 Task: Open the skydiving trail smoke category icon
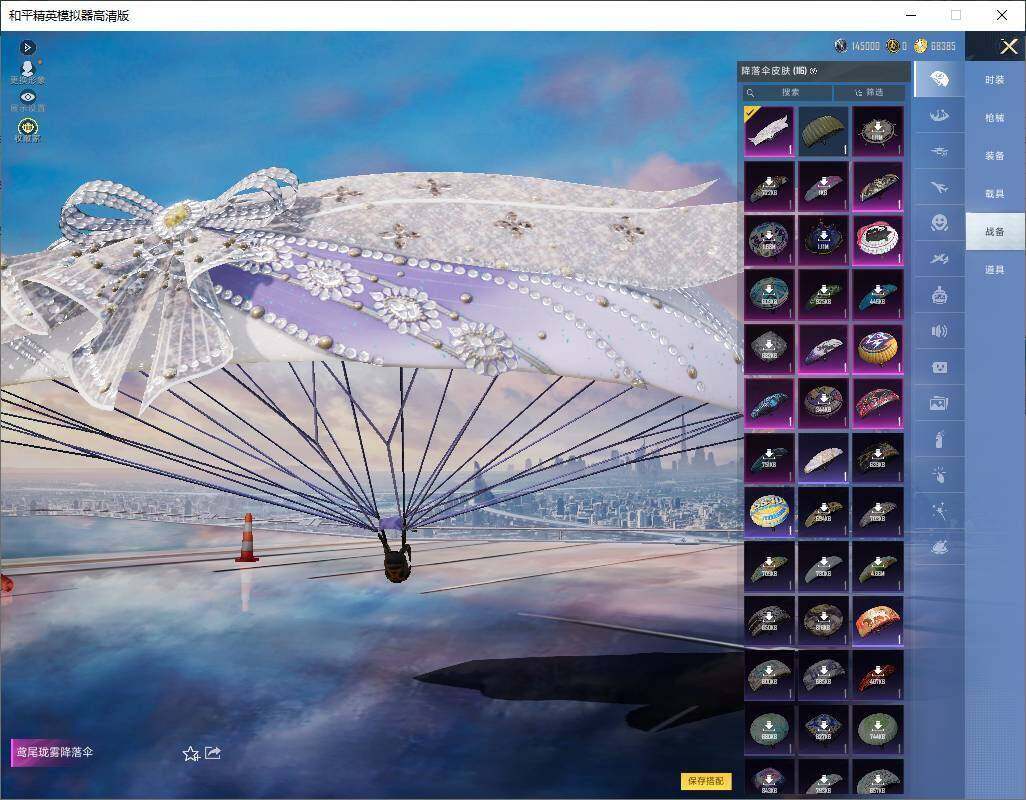point(939,116)
